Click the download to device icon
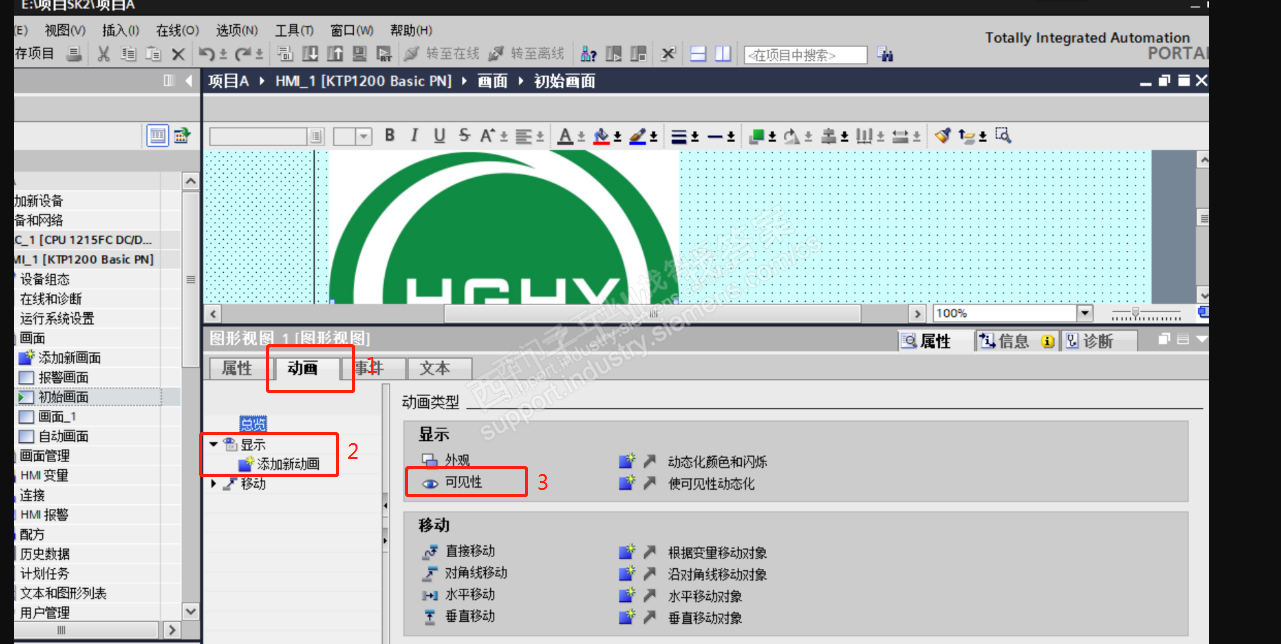The image size is (1281, 644). coord(310,54)
